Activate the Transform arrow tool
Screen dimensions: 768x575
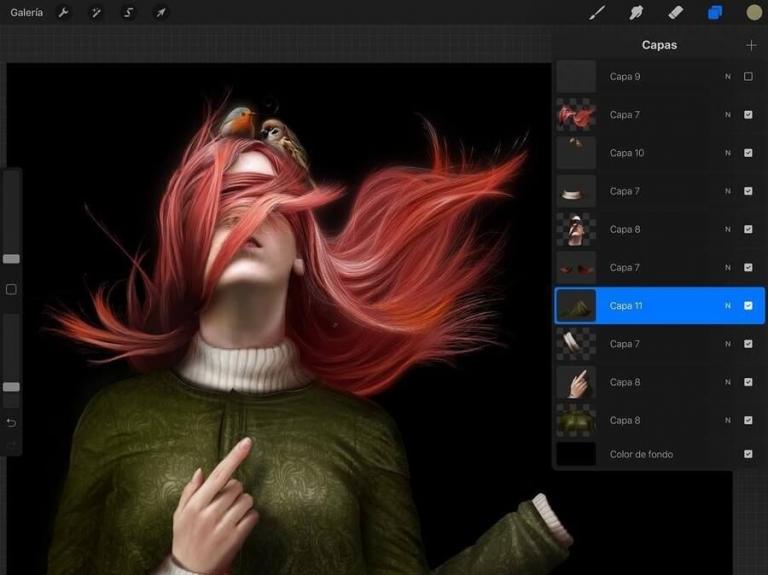point(161,13)
